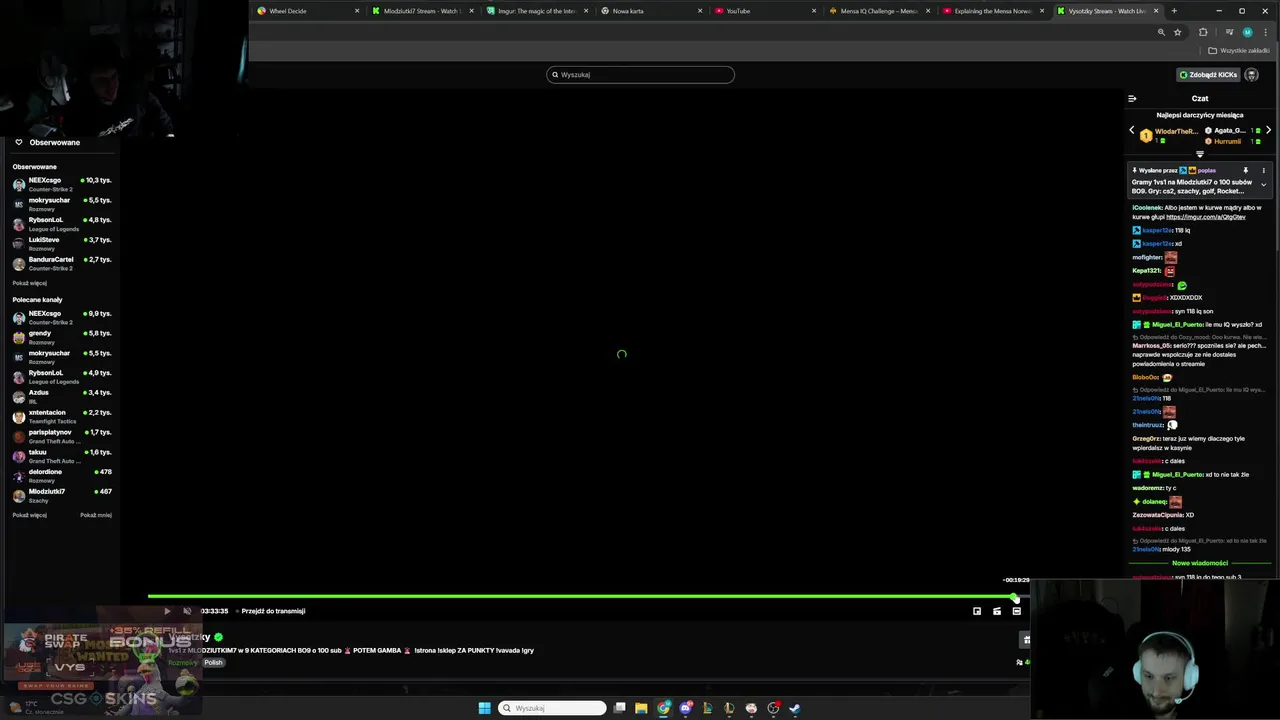Screen dimensions: 1280x720
Task: Open Mlodziutki7 Szachy channel in sidebar
Action: [x=62, y=495]
